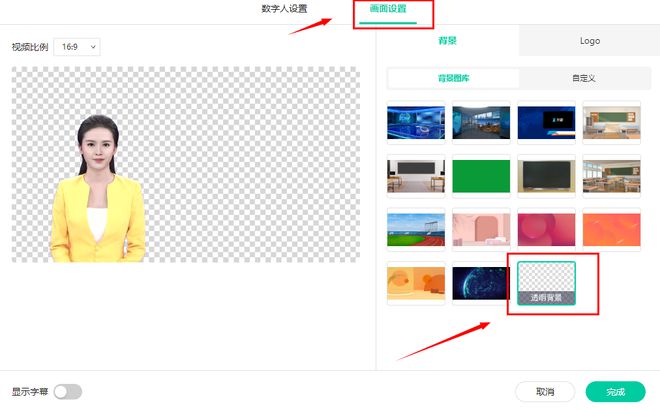Select the sports field stadium background

pyautogui.click(x=416, y=229)
